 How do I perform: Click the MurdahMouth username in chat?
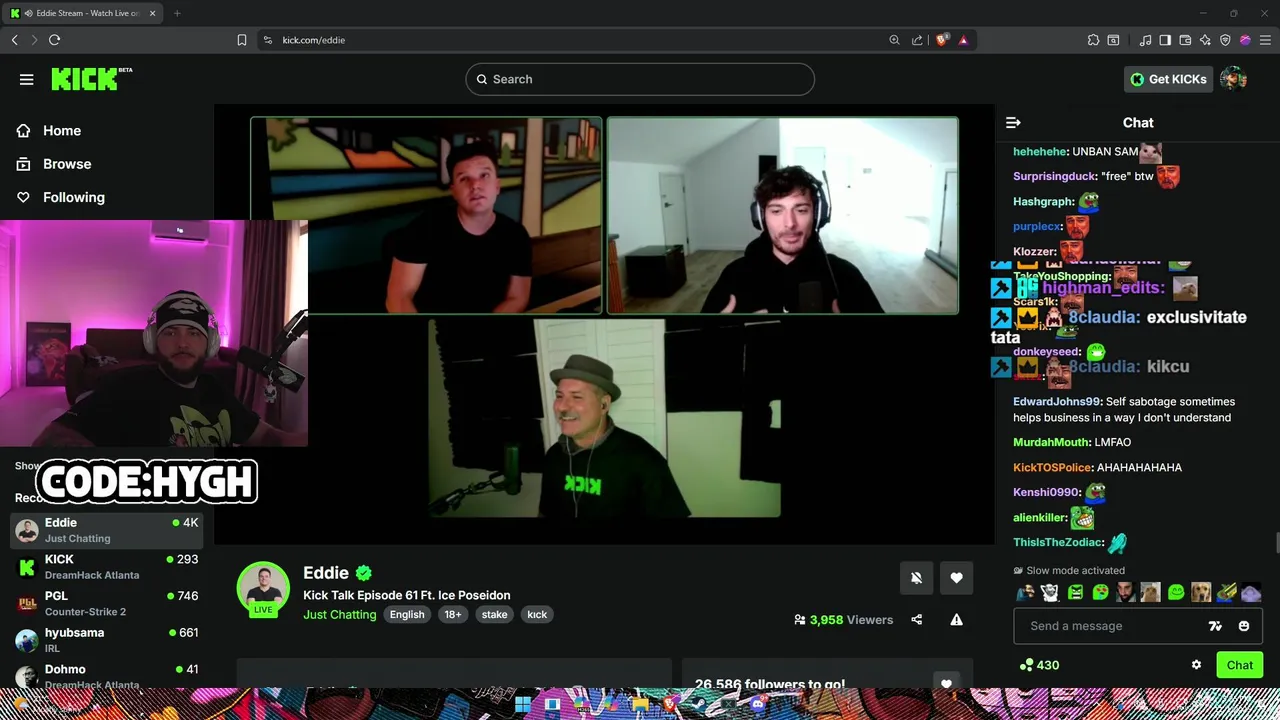[1051, 442]
